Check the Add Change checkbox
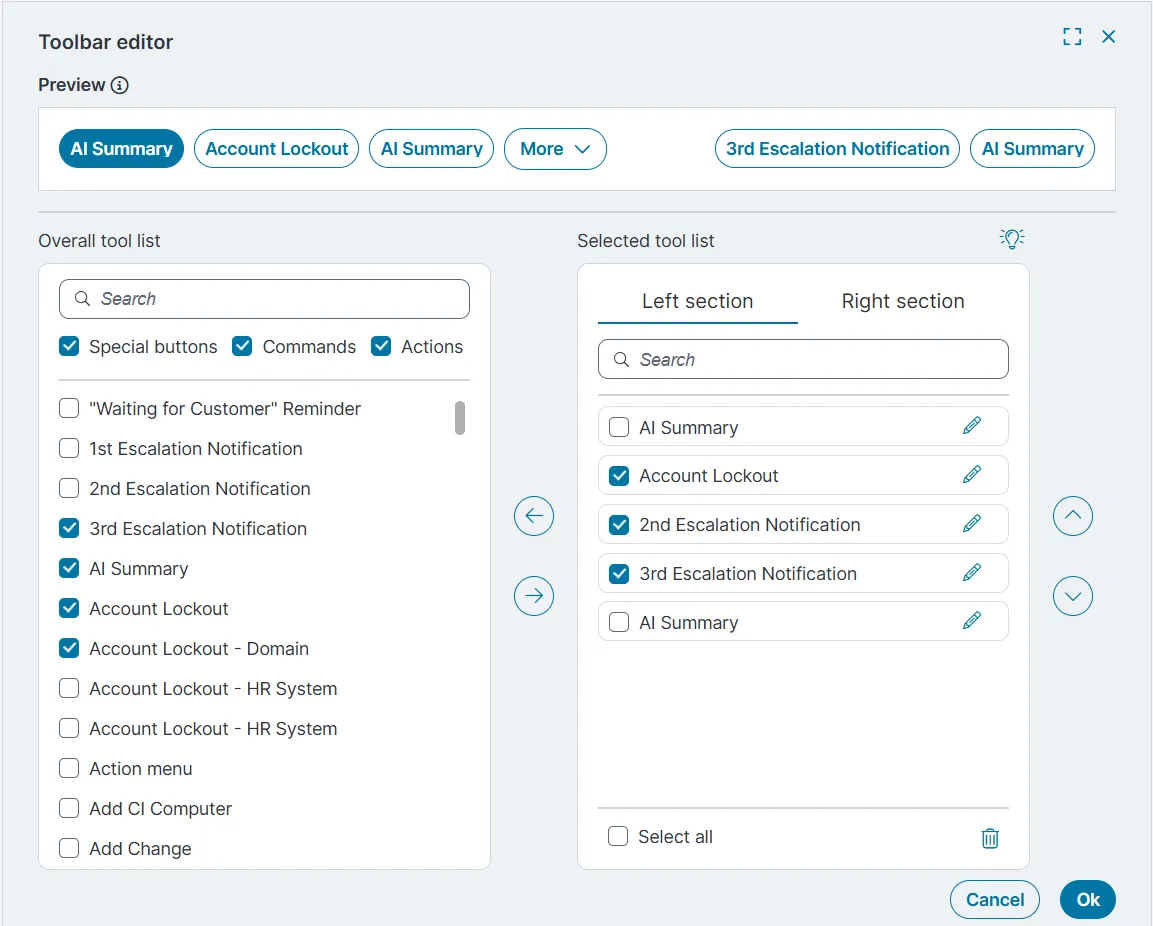This screenshot has height=926, width=1153. pos(69,848)
